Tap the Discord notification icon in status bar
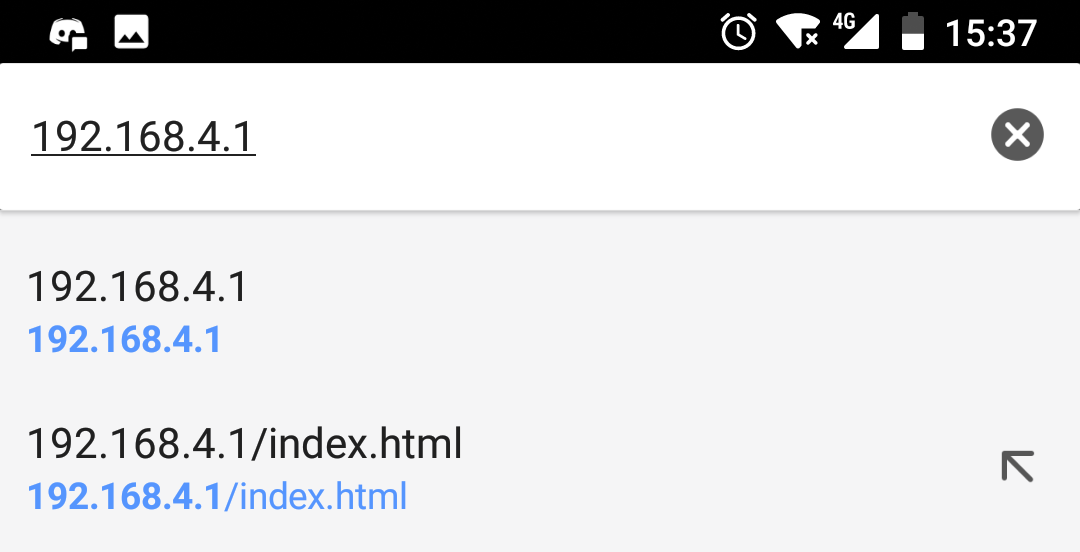Viewport: 1080px width, 552px height. tap(69, 33)
